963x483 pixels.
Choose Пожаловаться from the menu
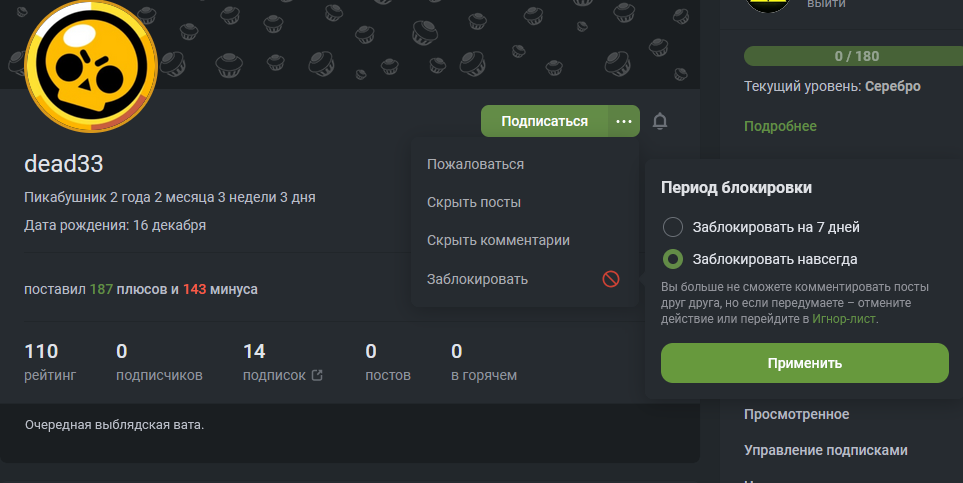click(x=475, y=164)
